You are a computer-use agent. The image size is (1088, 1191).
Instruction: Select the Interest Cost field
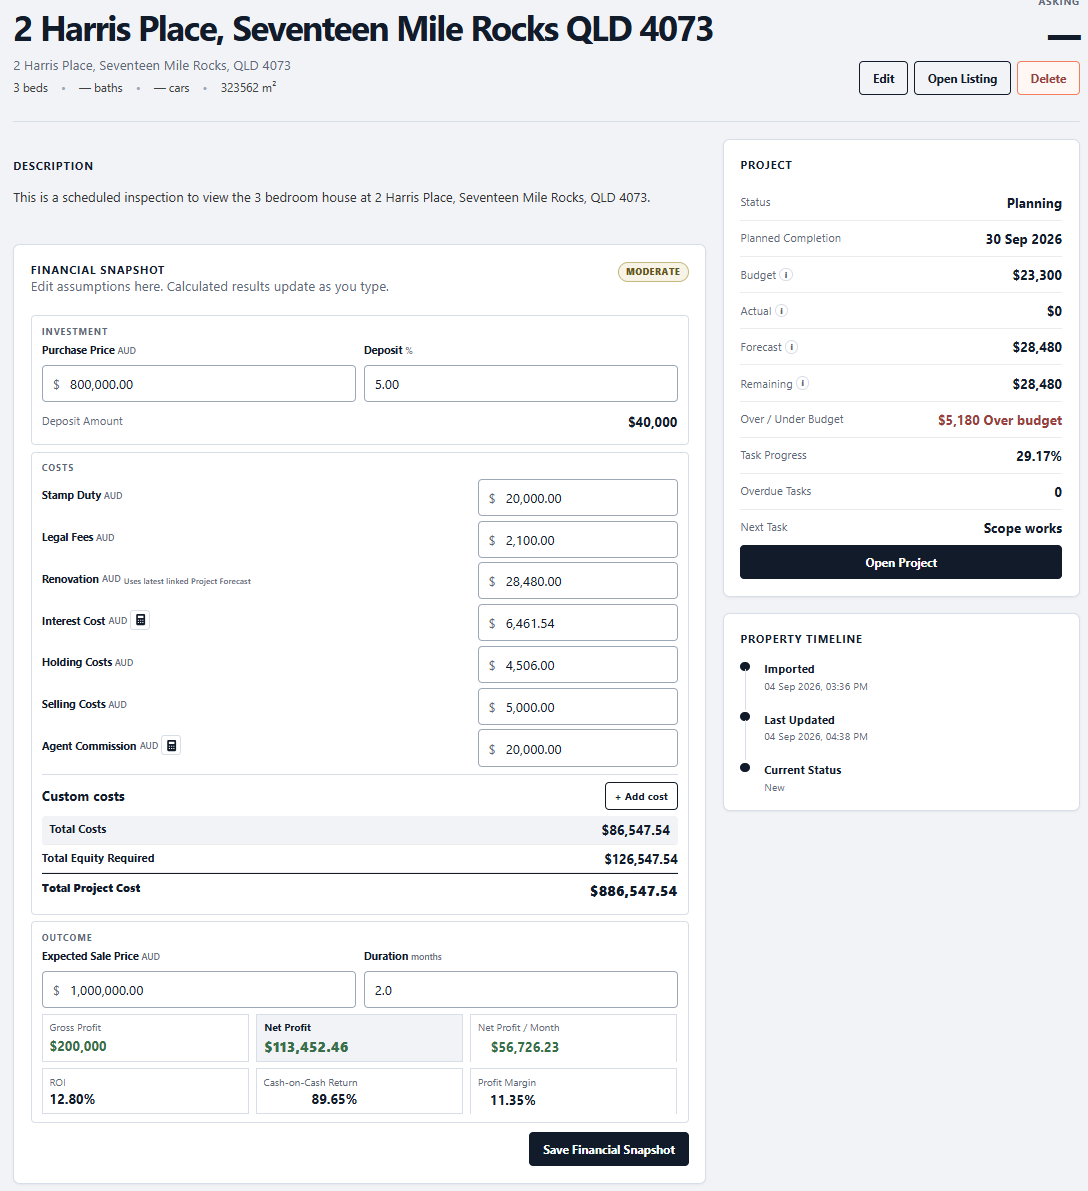tap(577, 623)
